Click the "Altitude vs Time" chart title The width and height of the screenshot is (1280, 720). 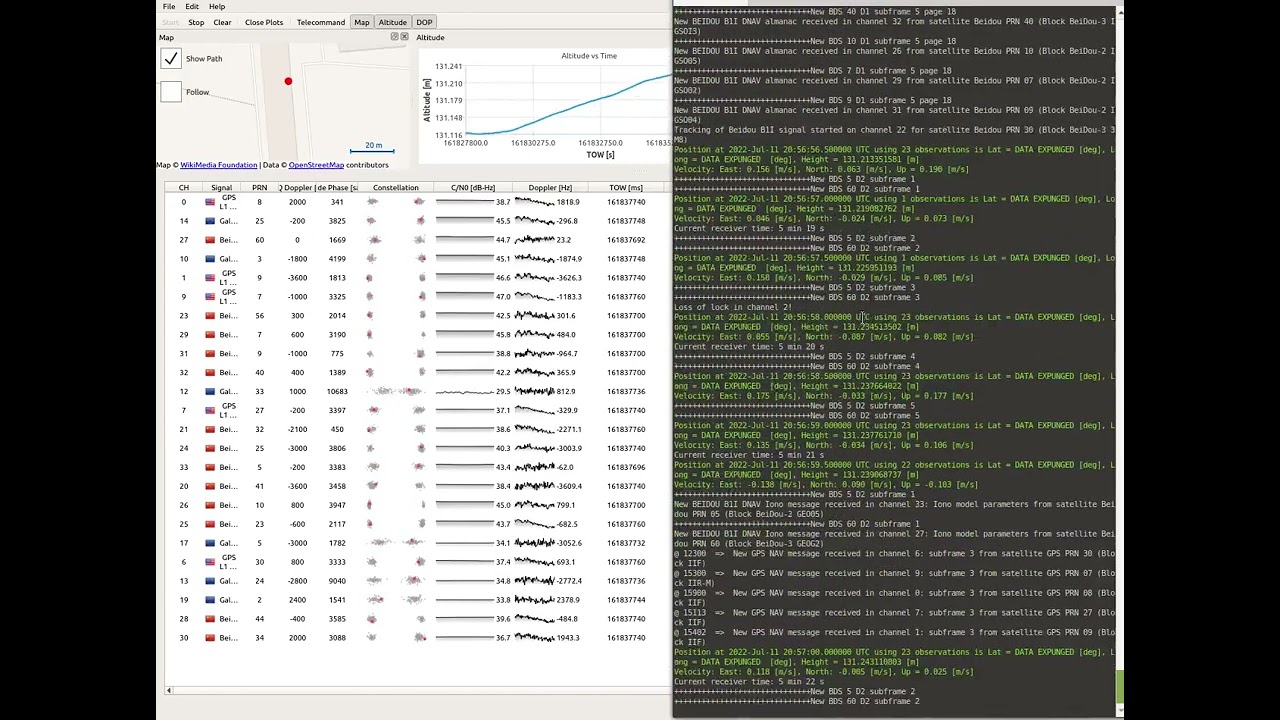tap(589, 56)
